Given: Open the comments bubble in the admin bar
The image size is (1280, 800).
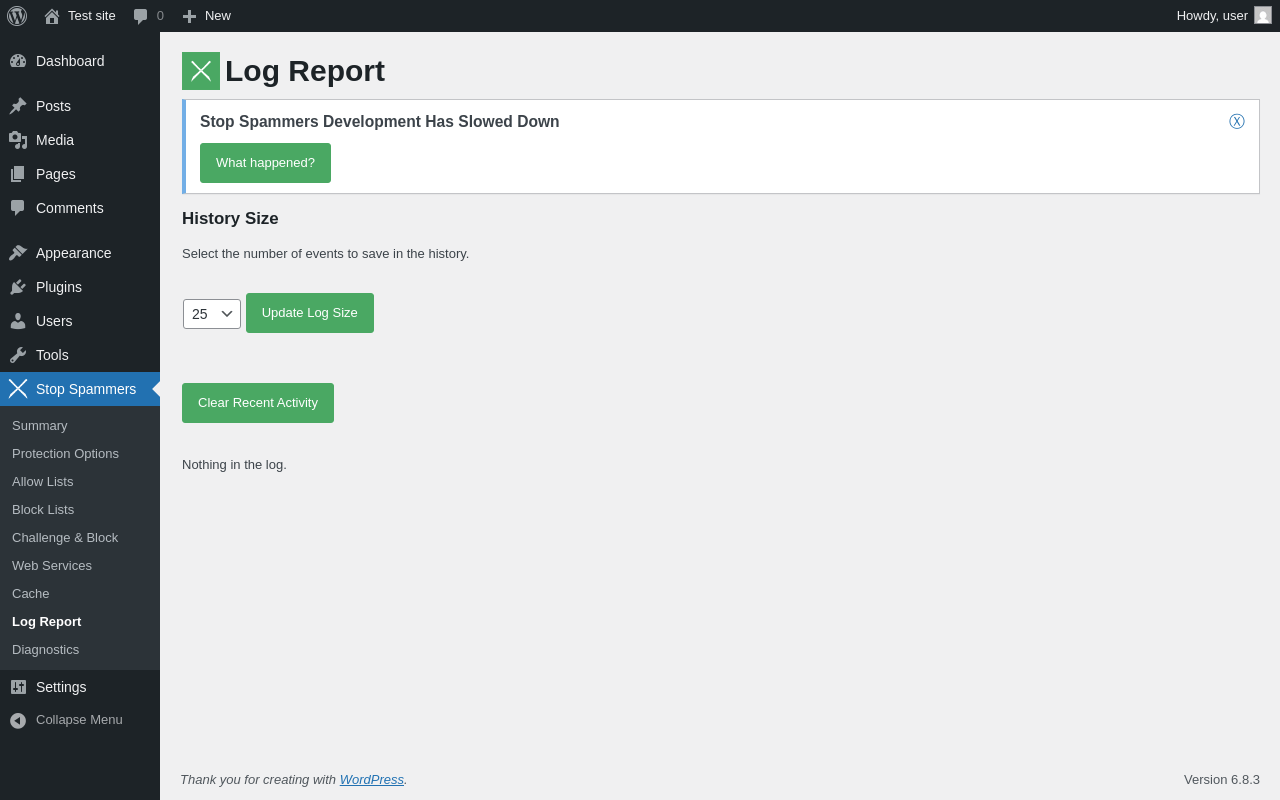Looking at the screenshot, I should [x=140, y=16].
